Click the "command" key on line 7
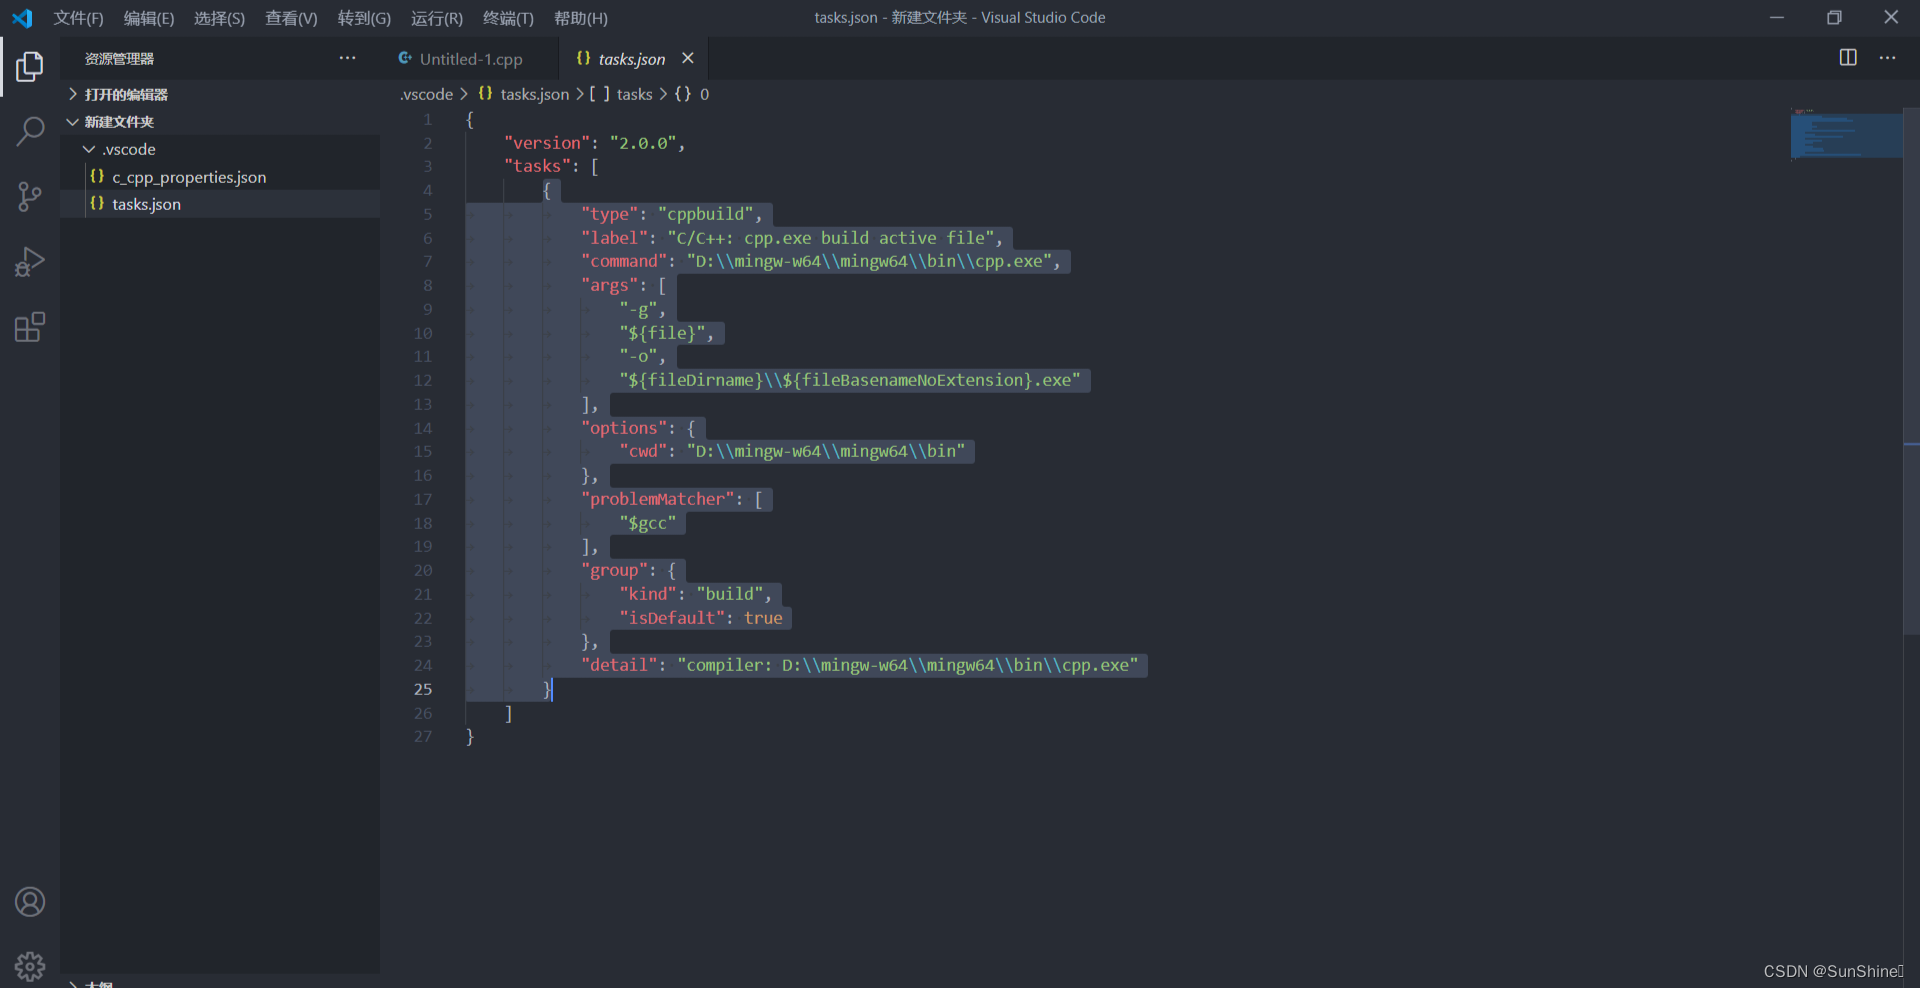This screenshot has width=1920, height=988. pos(623,261)
